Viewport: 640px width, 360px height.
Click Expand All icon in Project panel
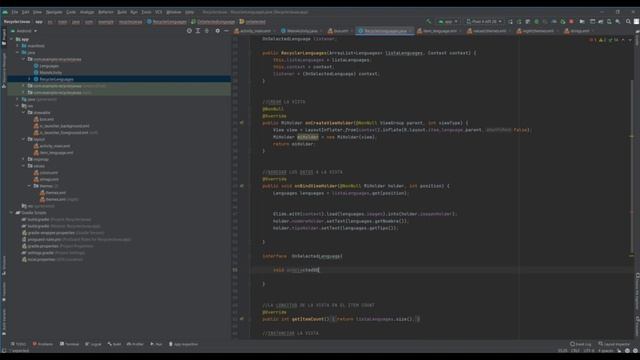click(198, 31)
